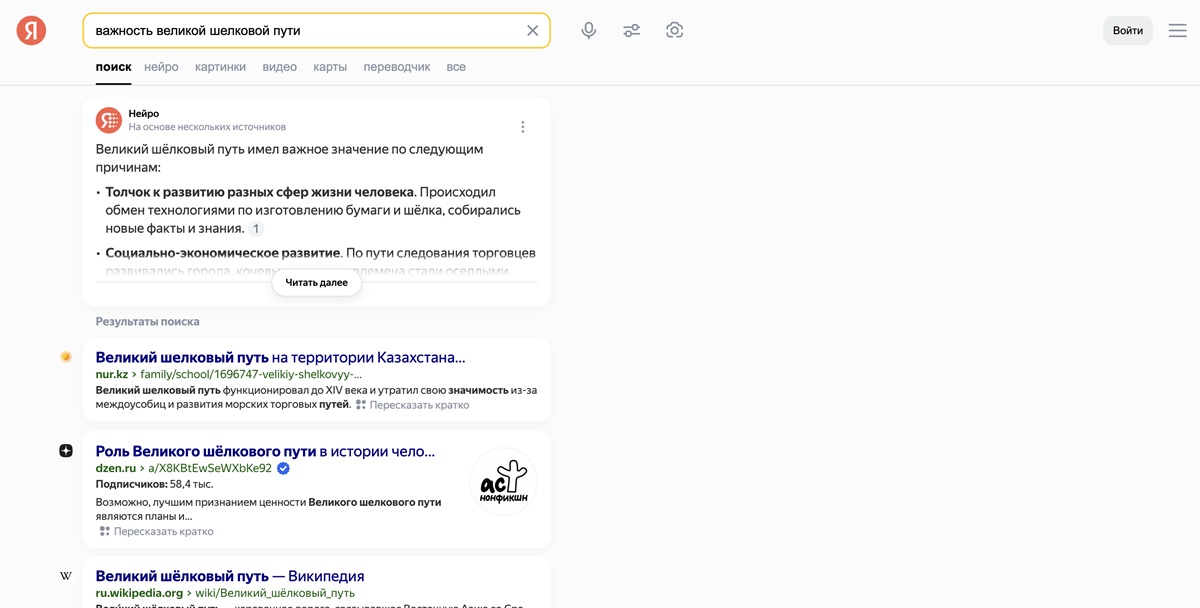Click the verified badge next to the dzen.ru link
Screen dimensions: 1200x608
(x=283, y=468)
